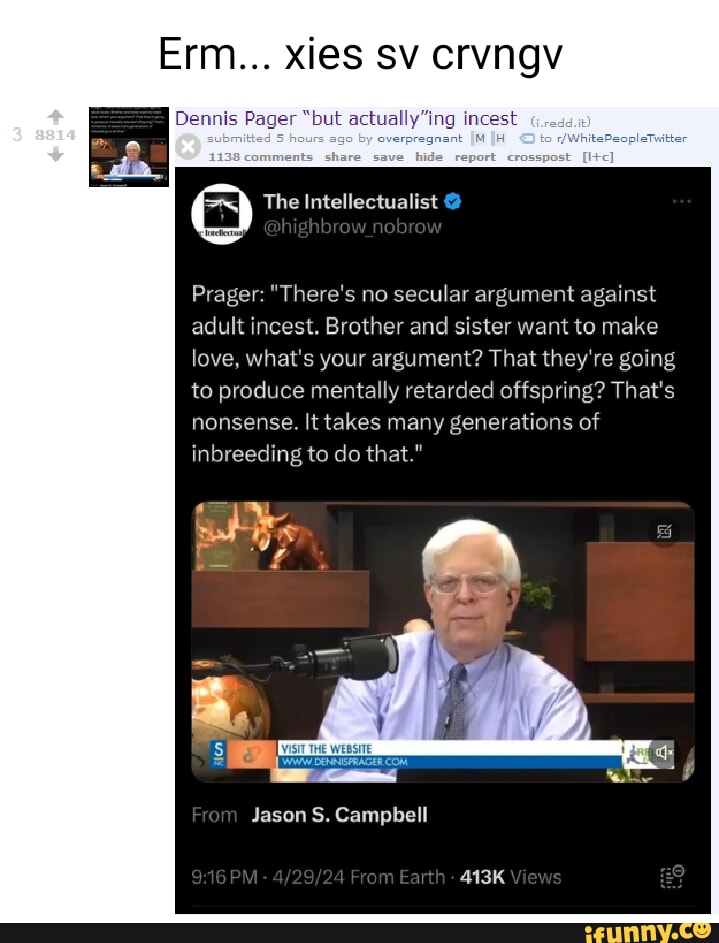Click the @highbrow_nobrow handle
The height and width of the screenshot is (943, 719).
[x=352, y=227]
